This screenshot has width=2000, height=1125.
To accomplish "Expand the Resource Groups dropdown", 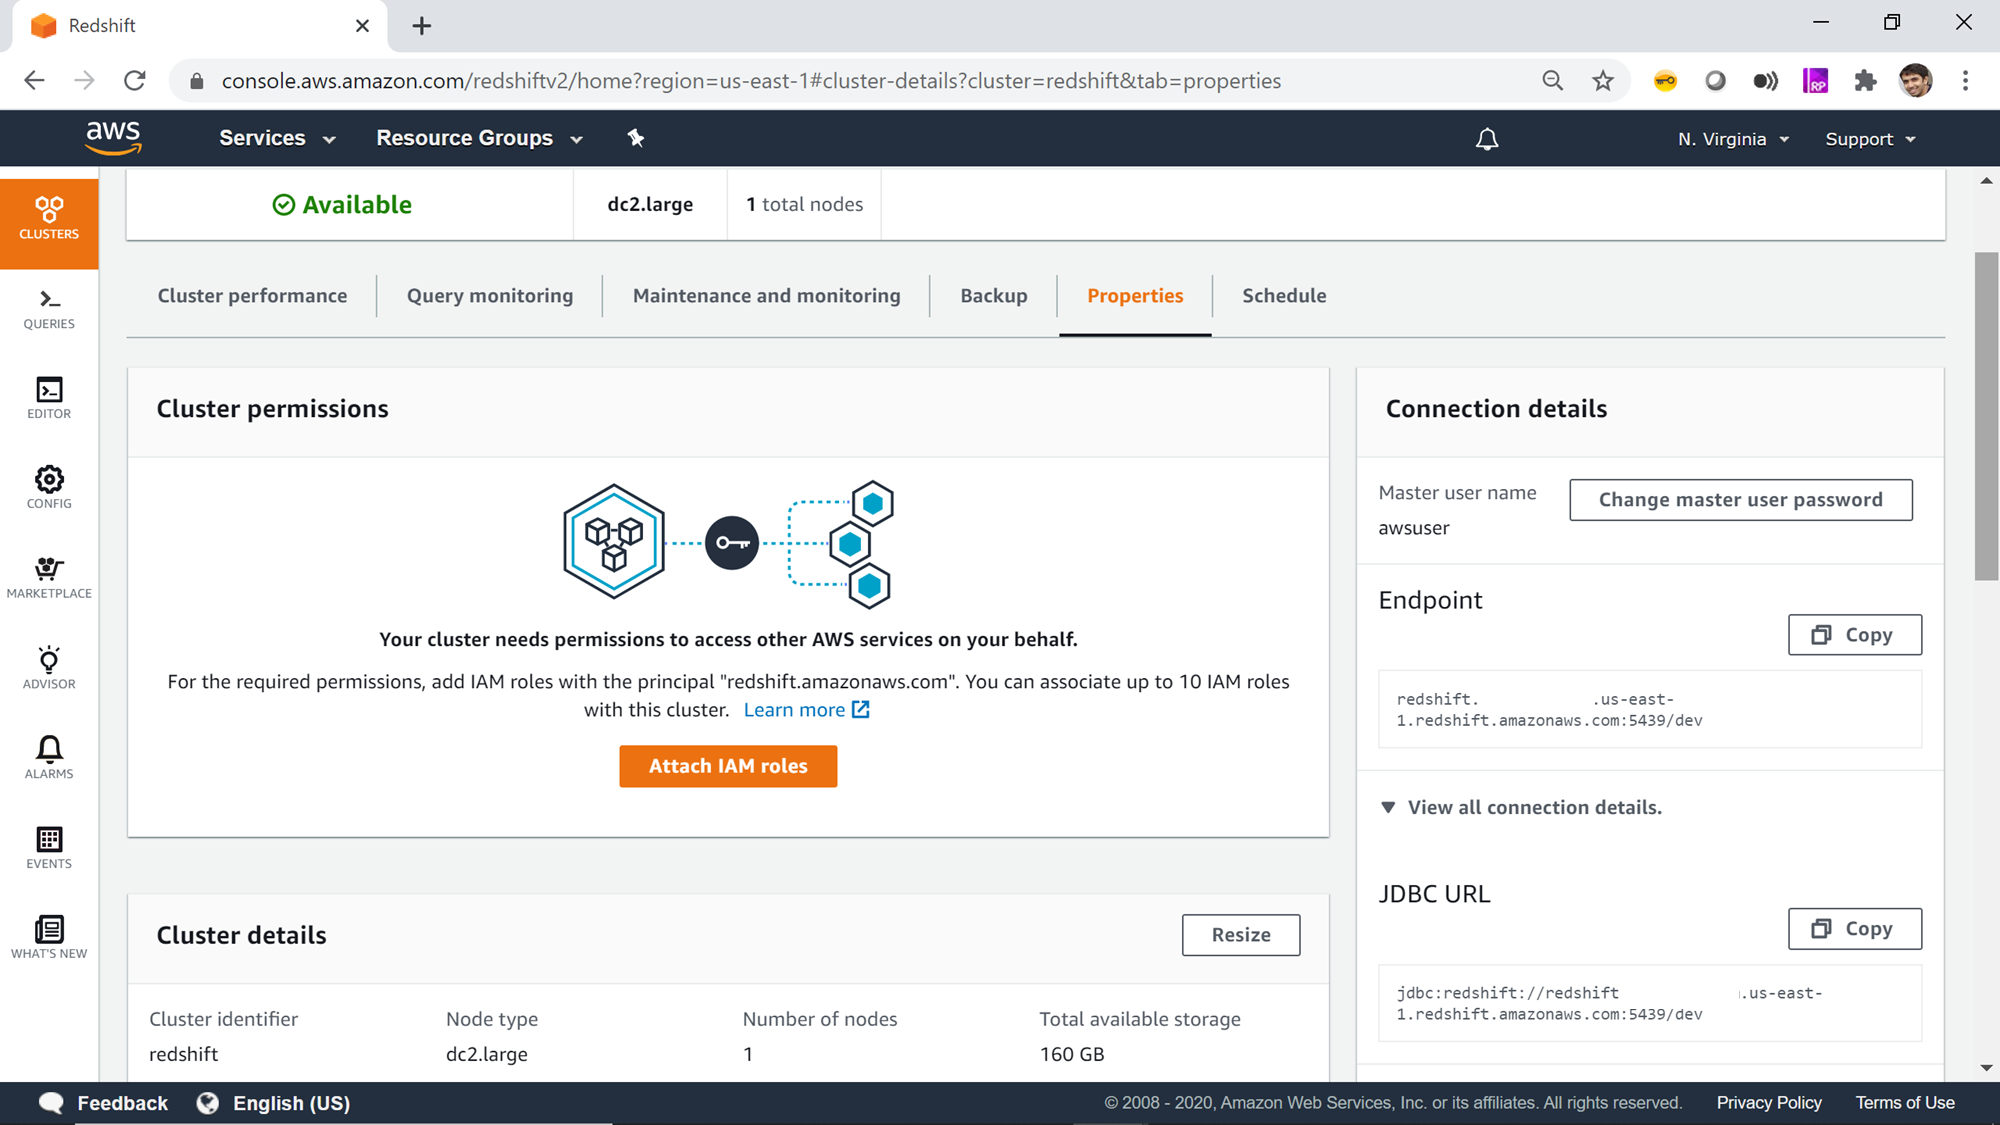I will click(x=479, y=138).
